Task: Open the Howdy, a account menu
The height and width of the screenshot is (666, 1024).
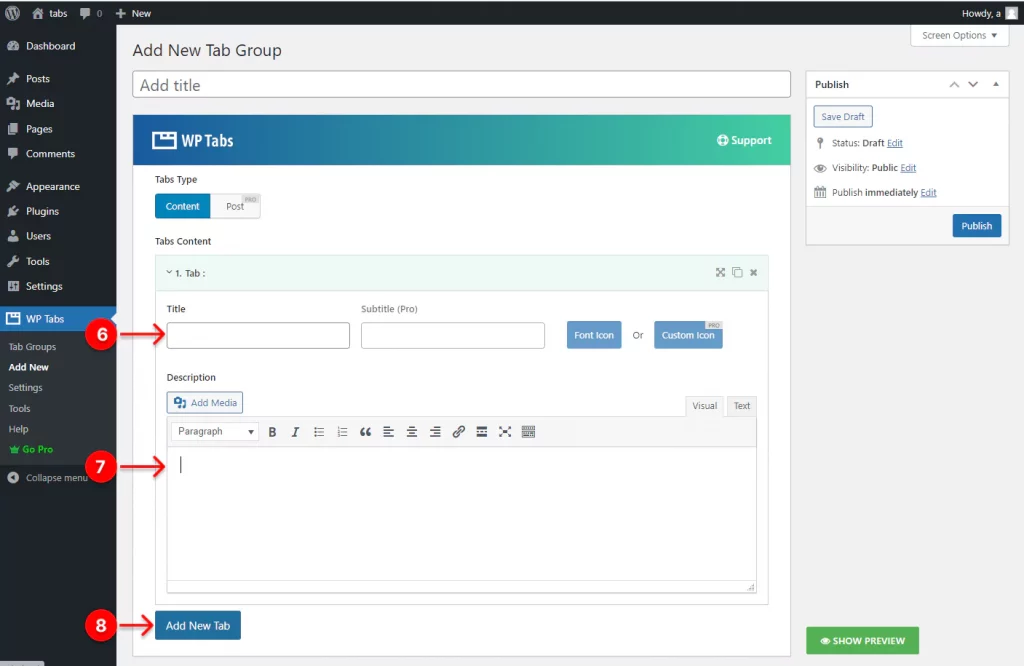Action: [989, 13]
